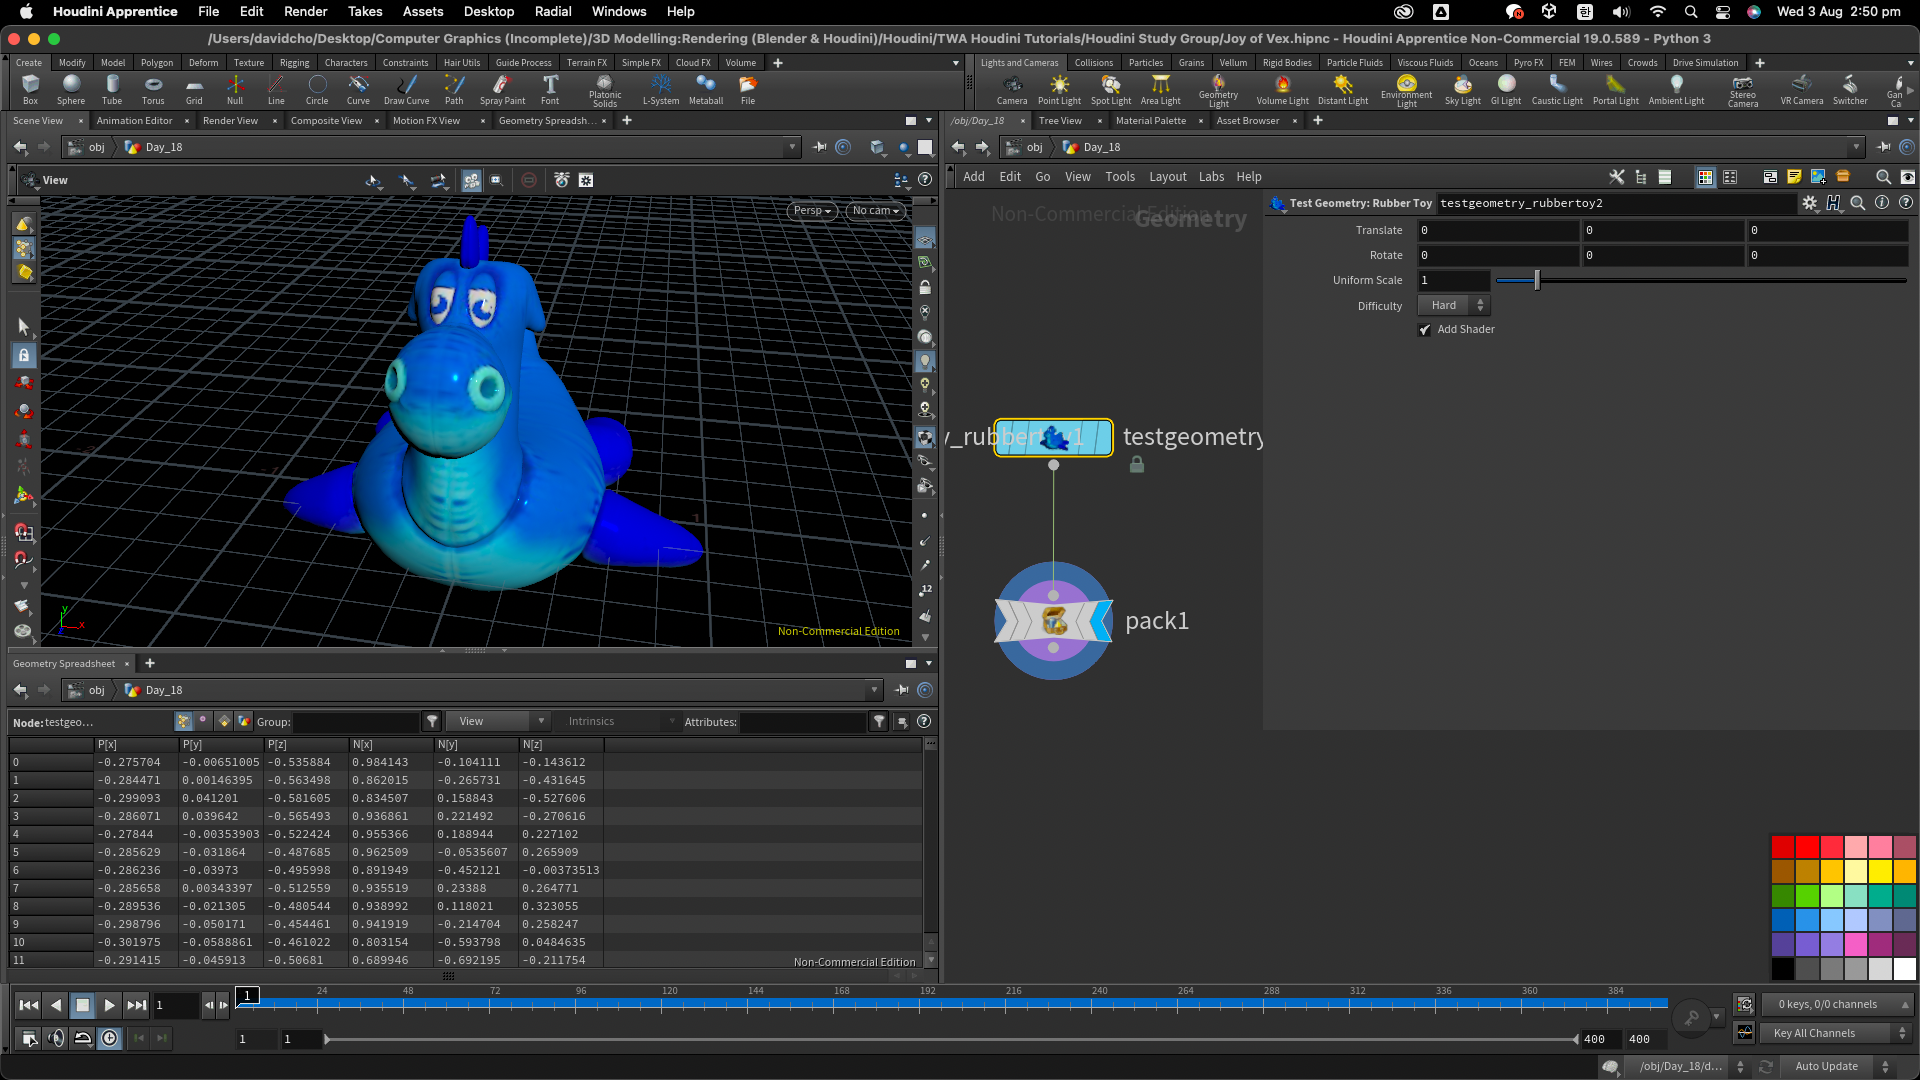This screenshot has width=1920, height=1080.
Task: Open the Difficulty dropdown set to Hard
Action: 1454,306
